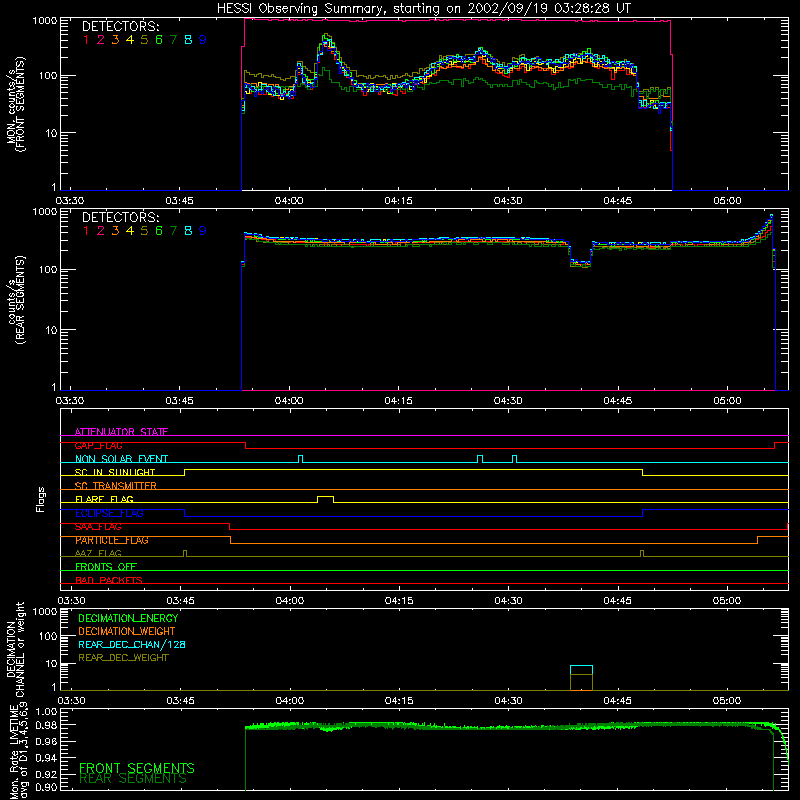The width and height of the screenshot is (800, 800).
Task: Click the 0.94 value on the livetime axis
Action: (46, 758)
